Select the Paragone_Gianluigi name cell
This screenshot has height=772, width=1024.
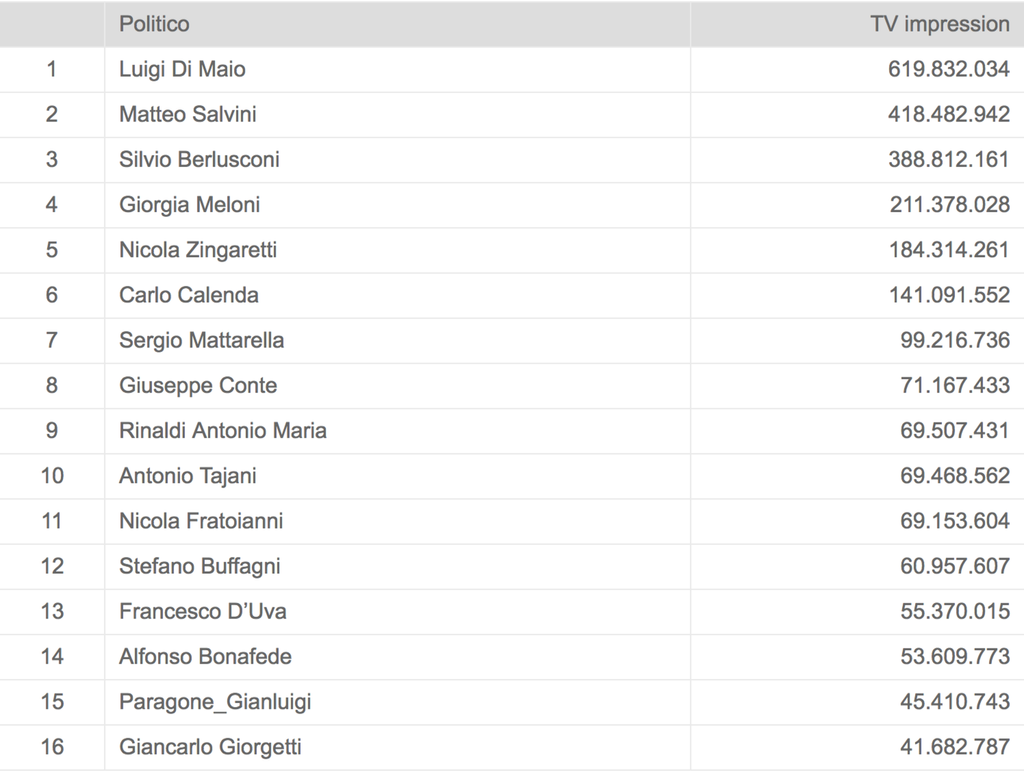coord(215,702)
